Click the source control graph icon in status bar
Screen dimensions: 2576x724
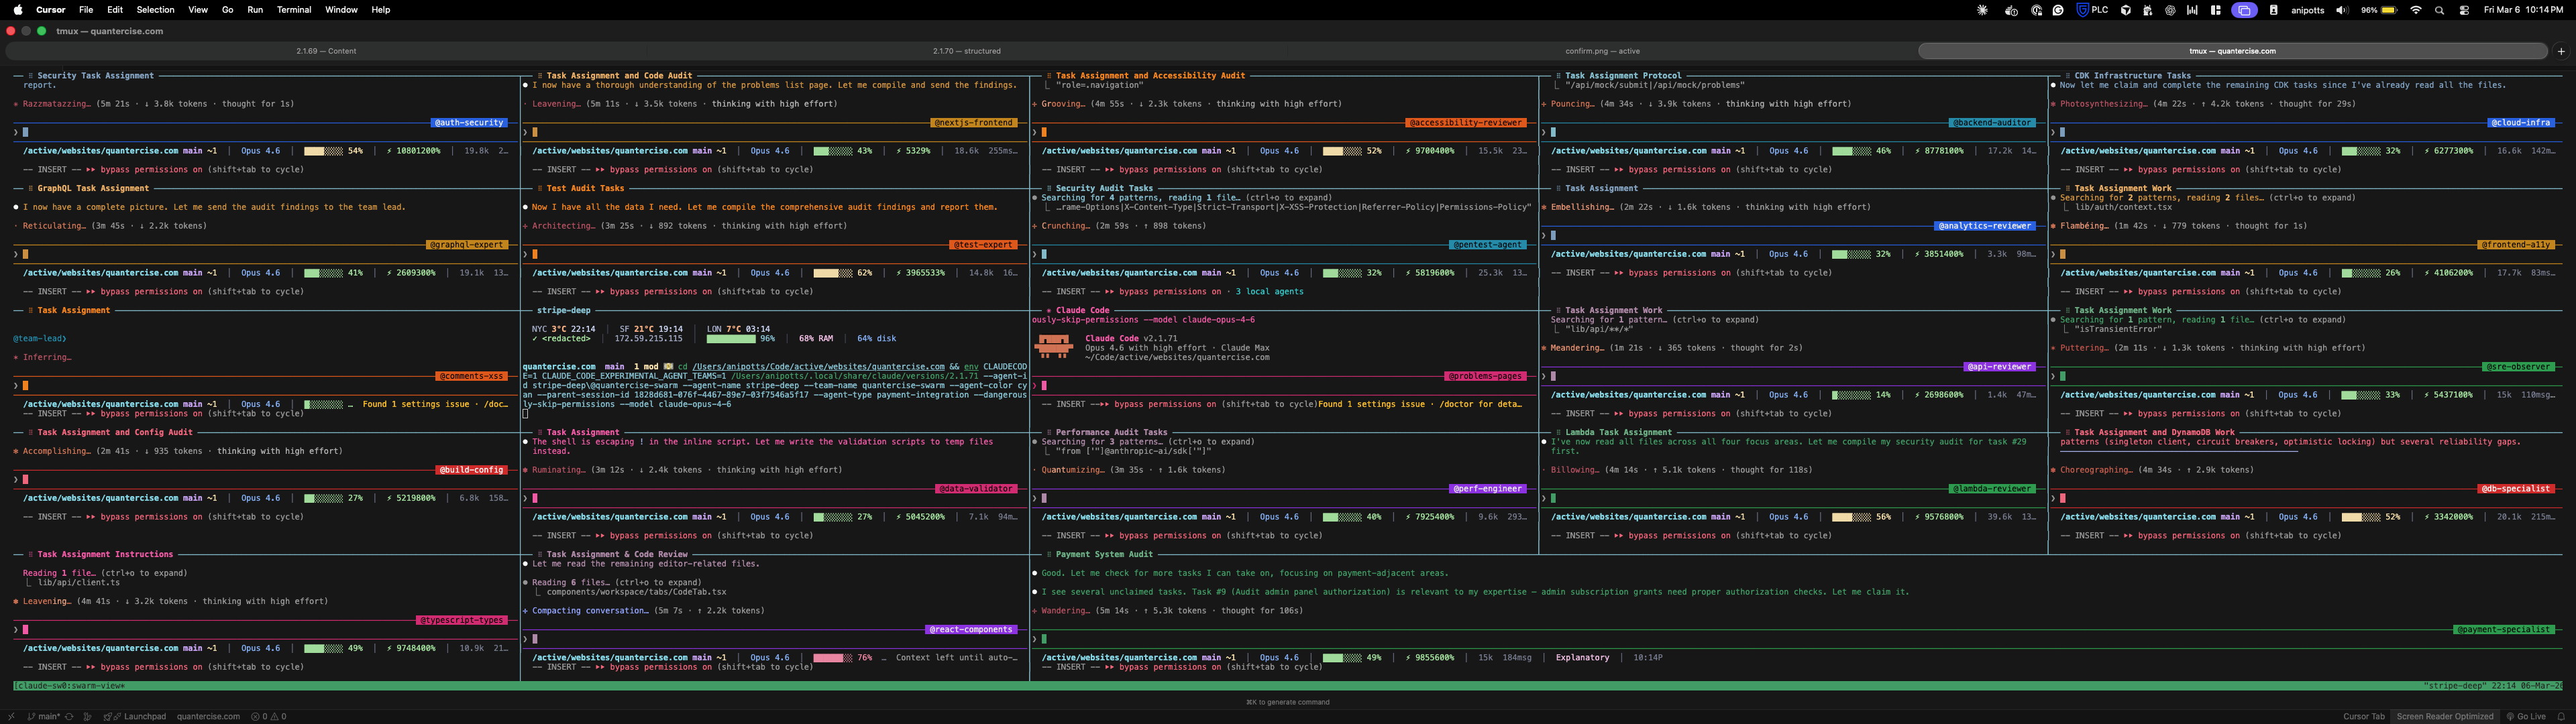(88, 716)
